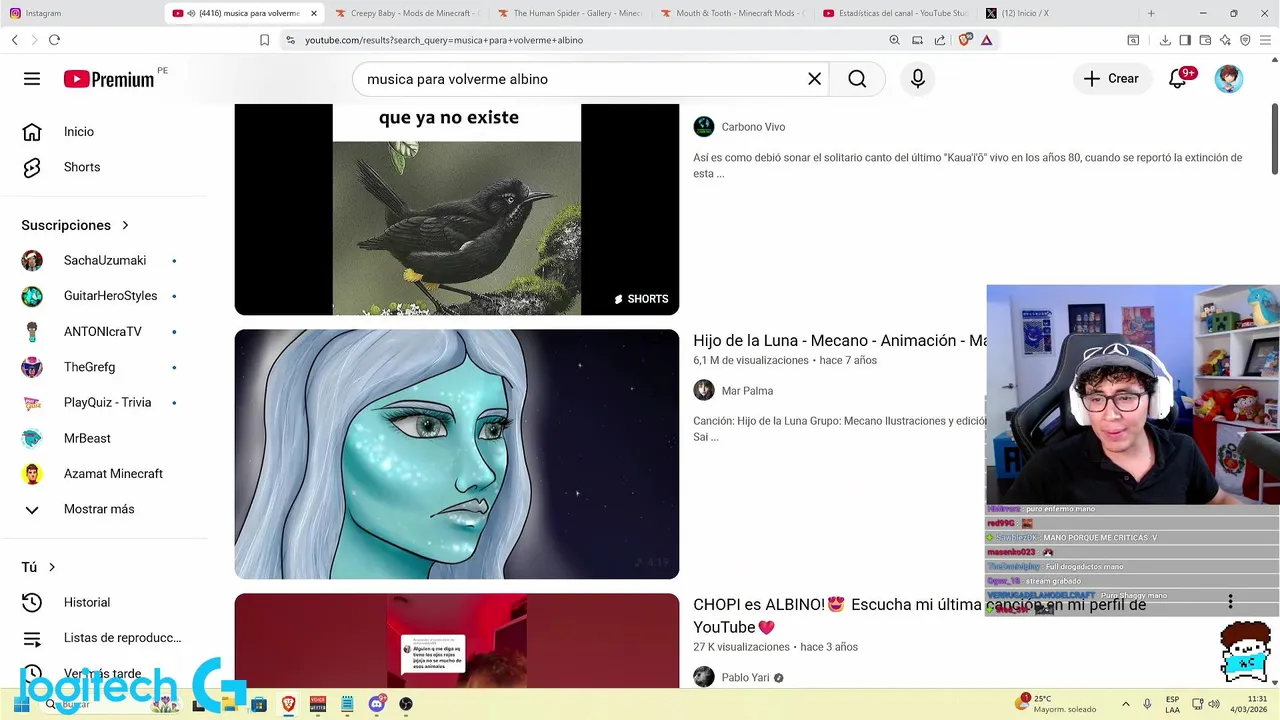The image size is (1280, 720).
Task: Click the Crear button
Action: (x=1111, y=79)
